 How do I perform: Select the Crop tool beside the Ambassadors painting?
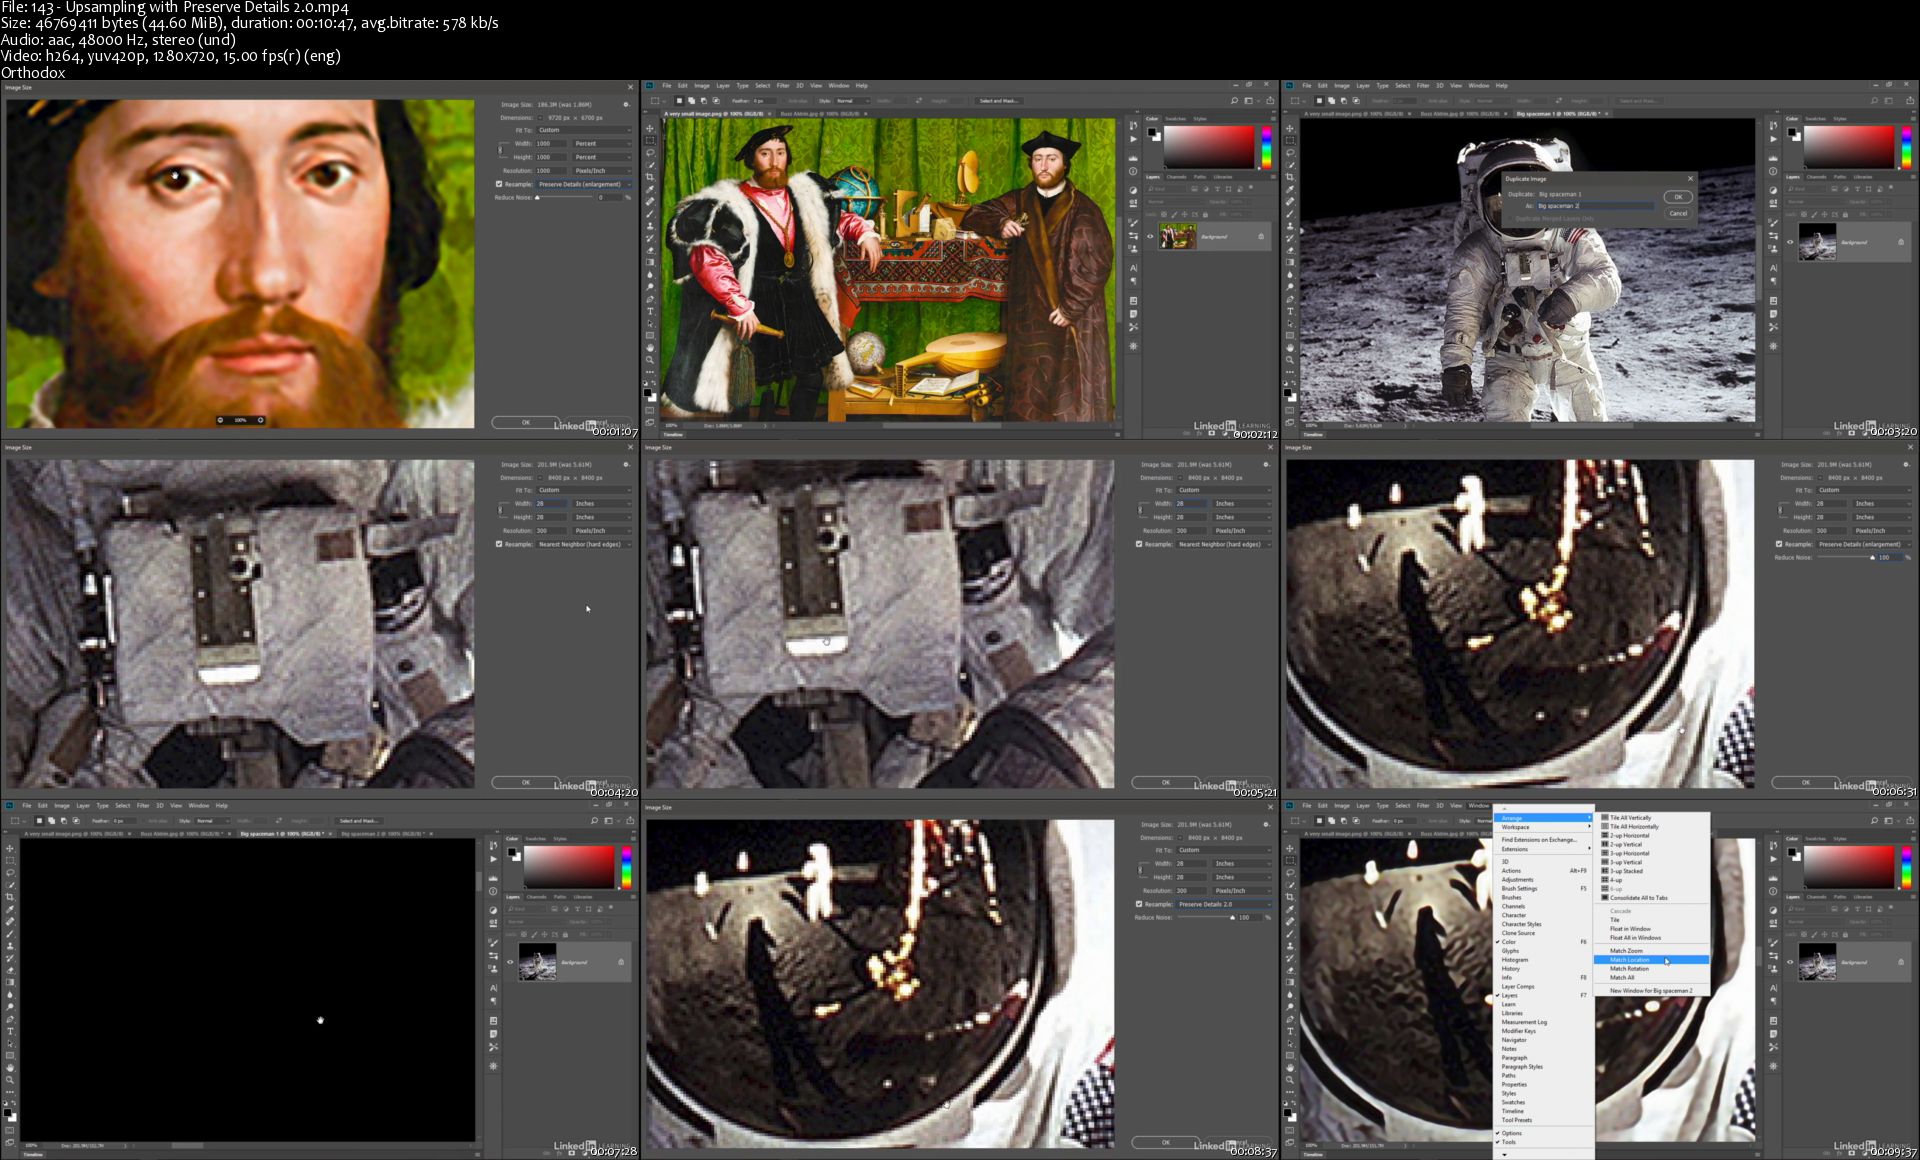(650, 177)
